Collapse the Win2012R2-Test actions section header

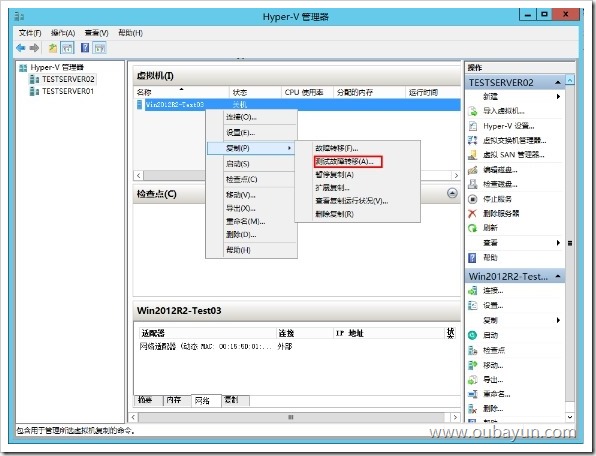558,276
